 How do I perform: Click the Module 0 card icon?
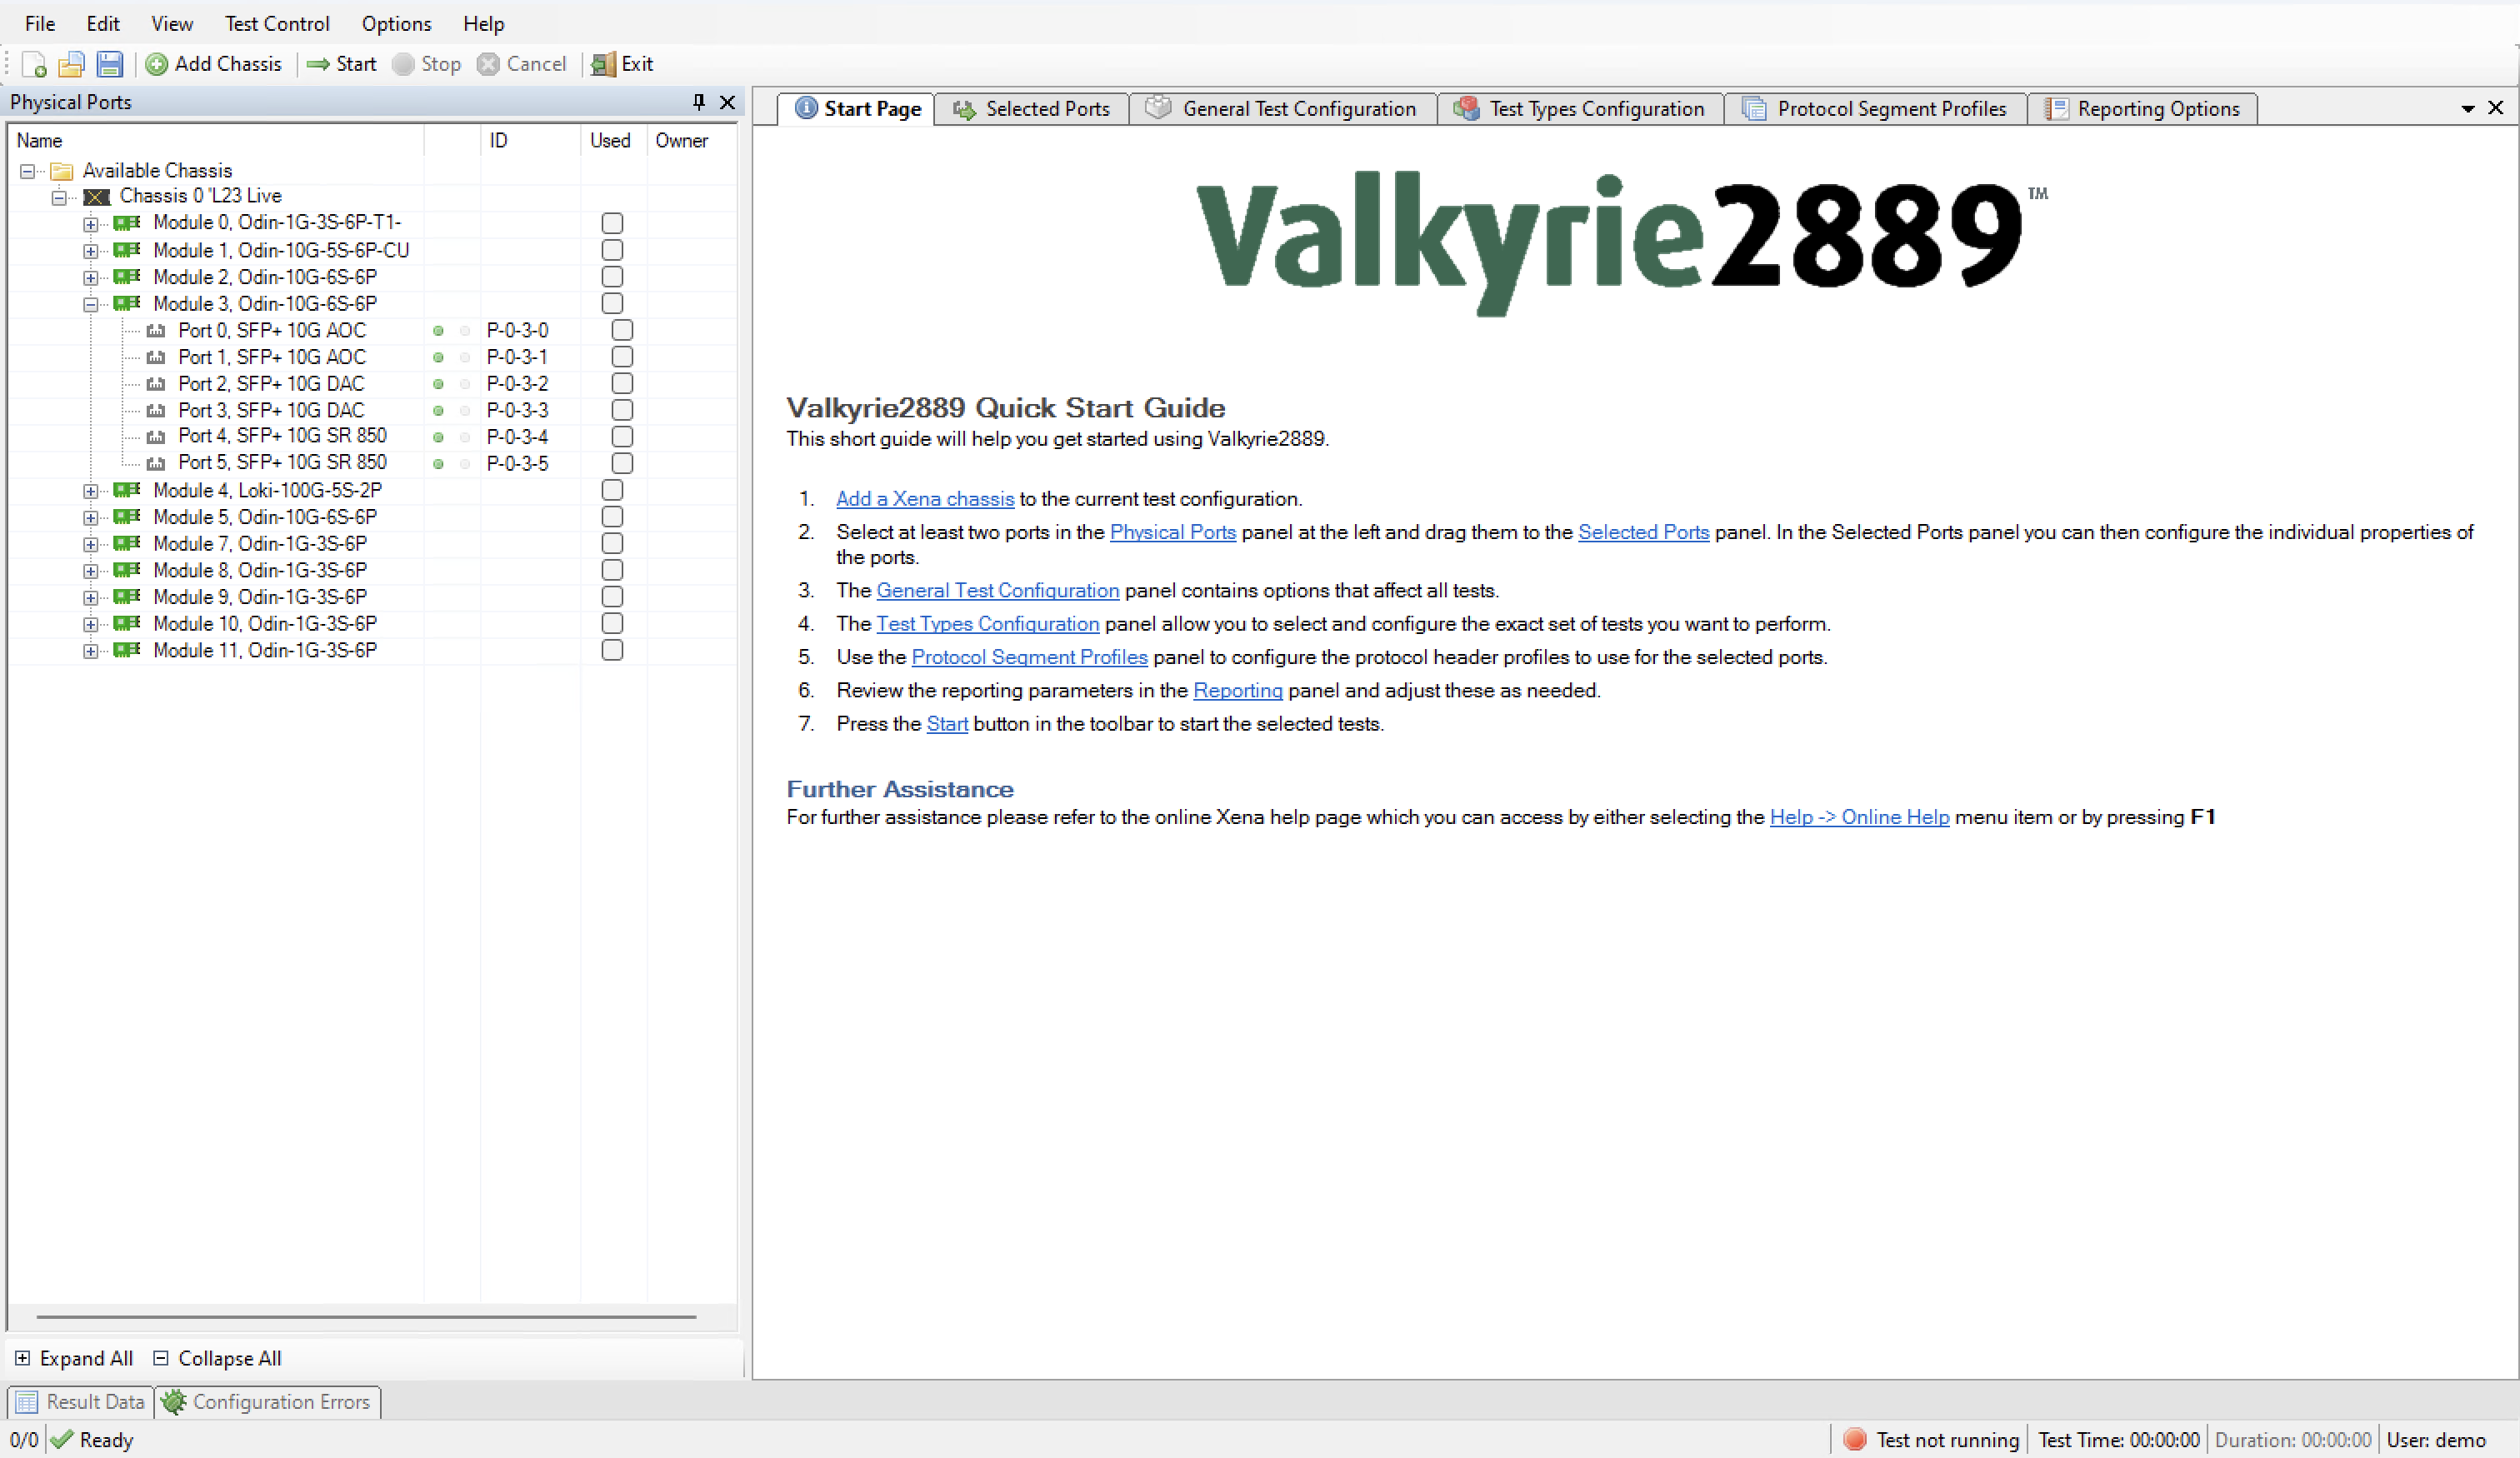tap(127, 222)
